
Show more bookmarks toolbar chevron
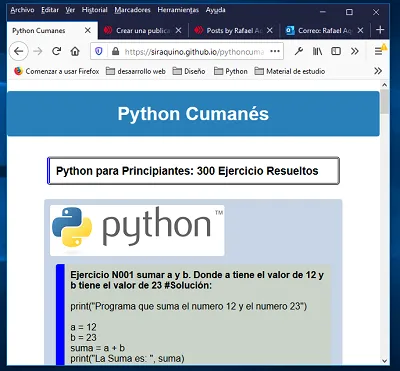click(x=378, y=71)
